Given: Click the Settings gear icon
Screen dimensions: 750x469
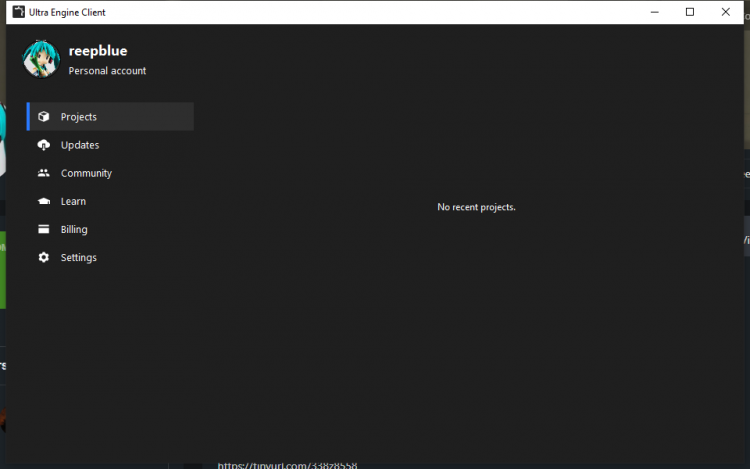Looking at the screenshot, I should click(x=44, y=258).
